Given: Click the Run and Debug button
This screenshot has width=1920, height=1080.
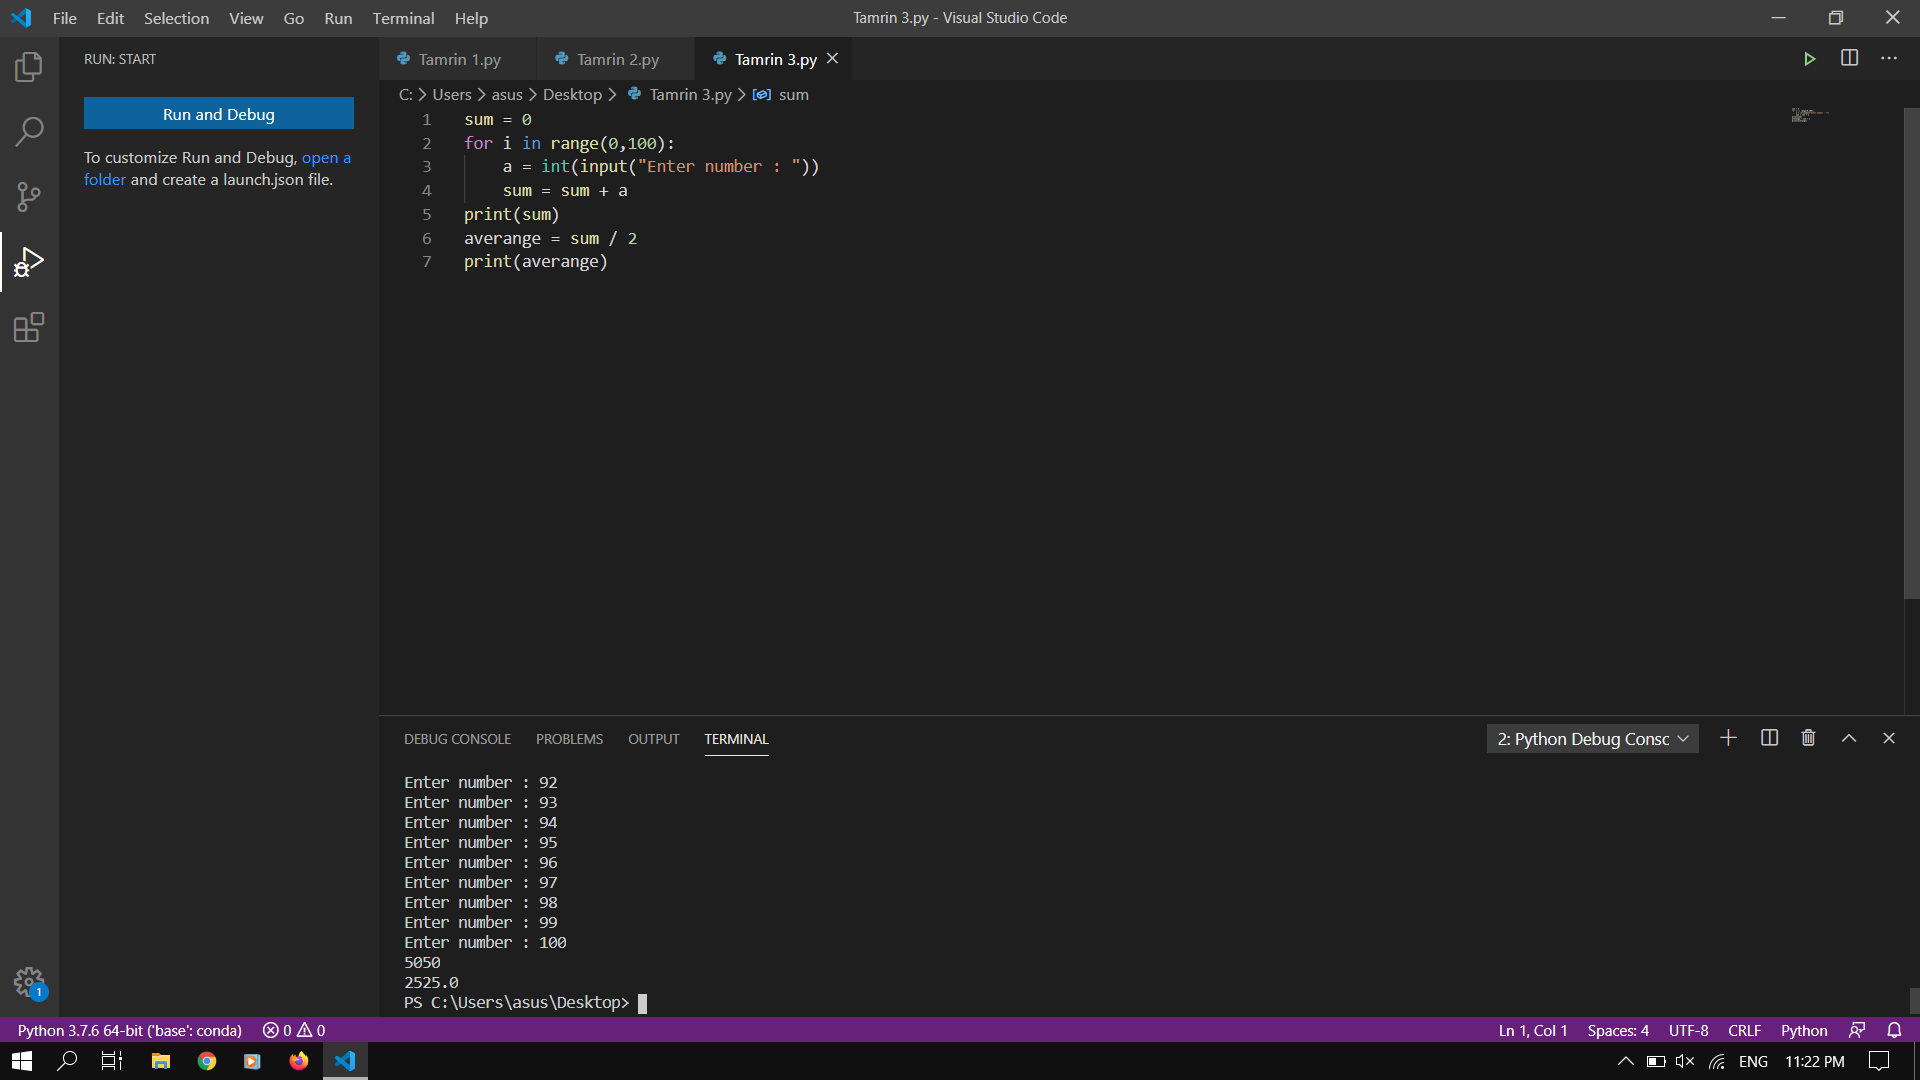Looking at the screenshot, I should click(x=219, y=114).
